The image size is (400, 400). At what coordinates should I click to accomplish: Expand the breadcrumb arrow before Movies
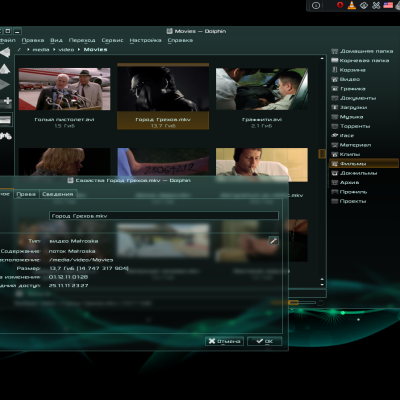pos(79,50)
